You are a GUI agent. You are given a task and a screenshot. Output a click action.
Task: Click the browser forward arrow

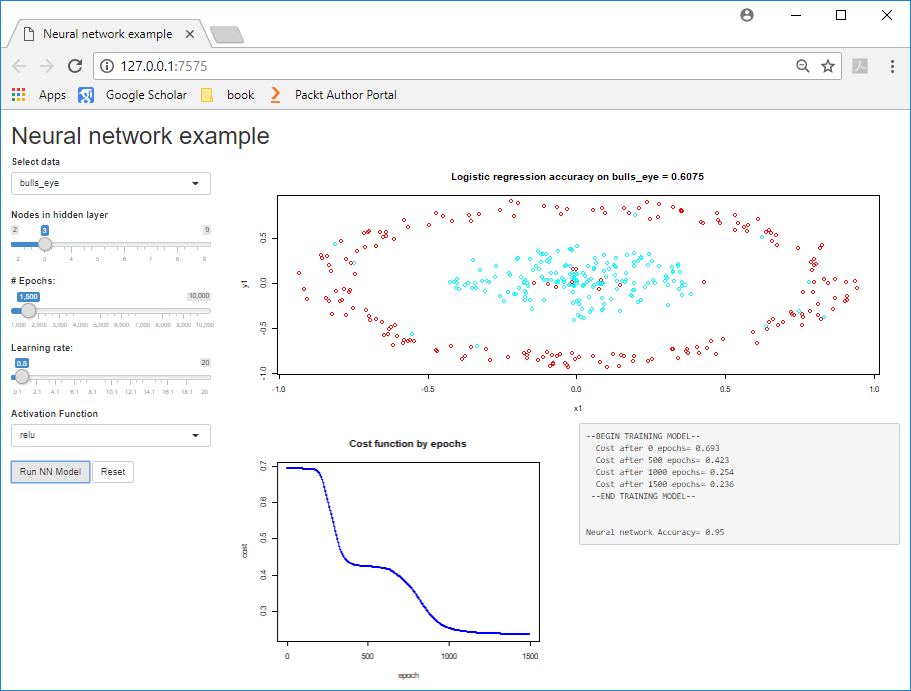47,66
